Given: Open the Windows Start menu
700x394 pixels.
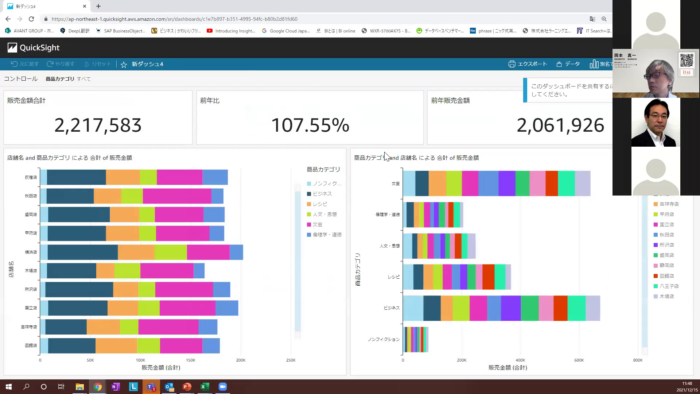Looking at the screenshot, I should (x=8, y=387).
